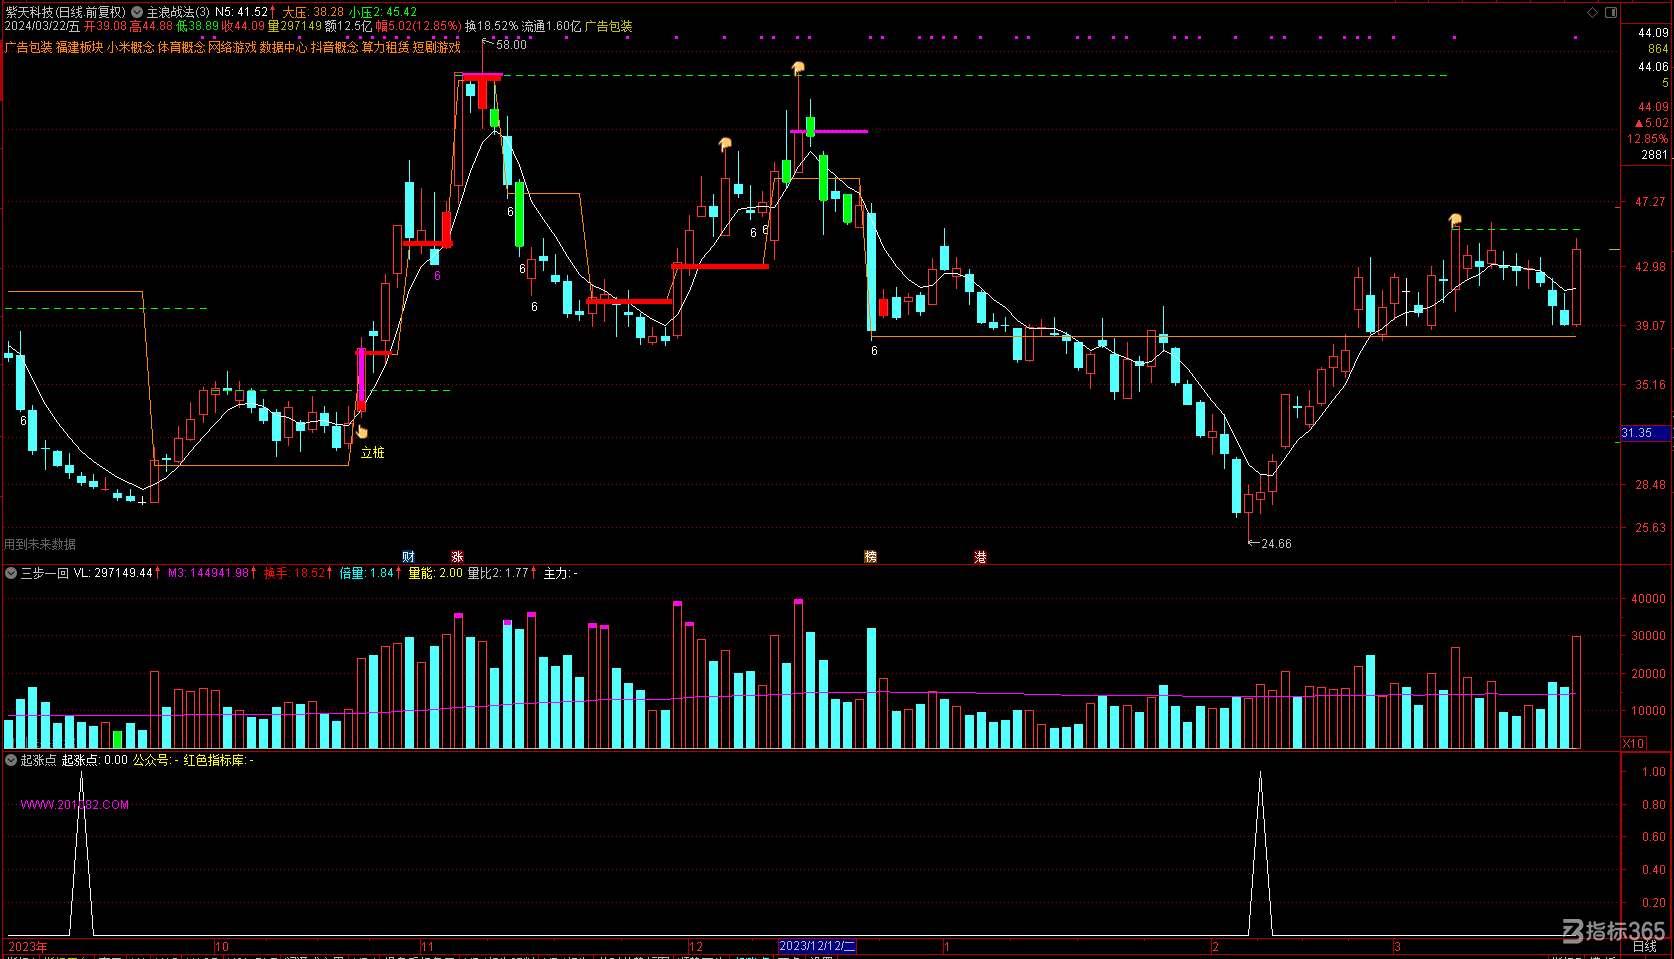Click the 2023年 label on the time axis
This screenshot has width=1674, height=959.
pyautogui.click(x=28, y=946)
